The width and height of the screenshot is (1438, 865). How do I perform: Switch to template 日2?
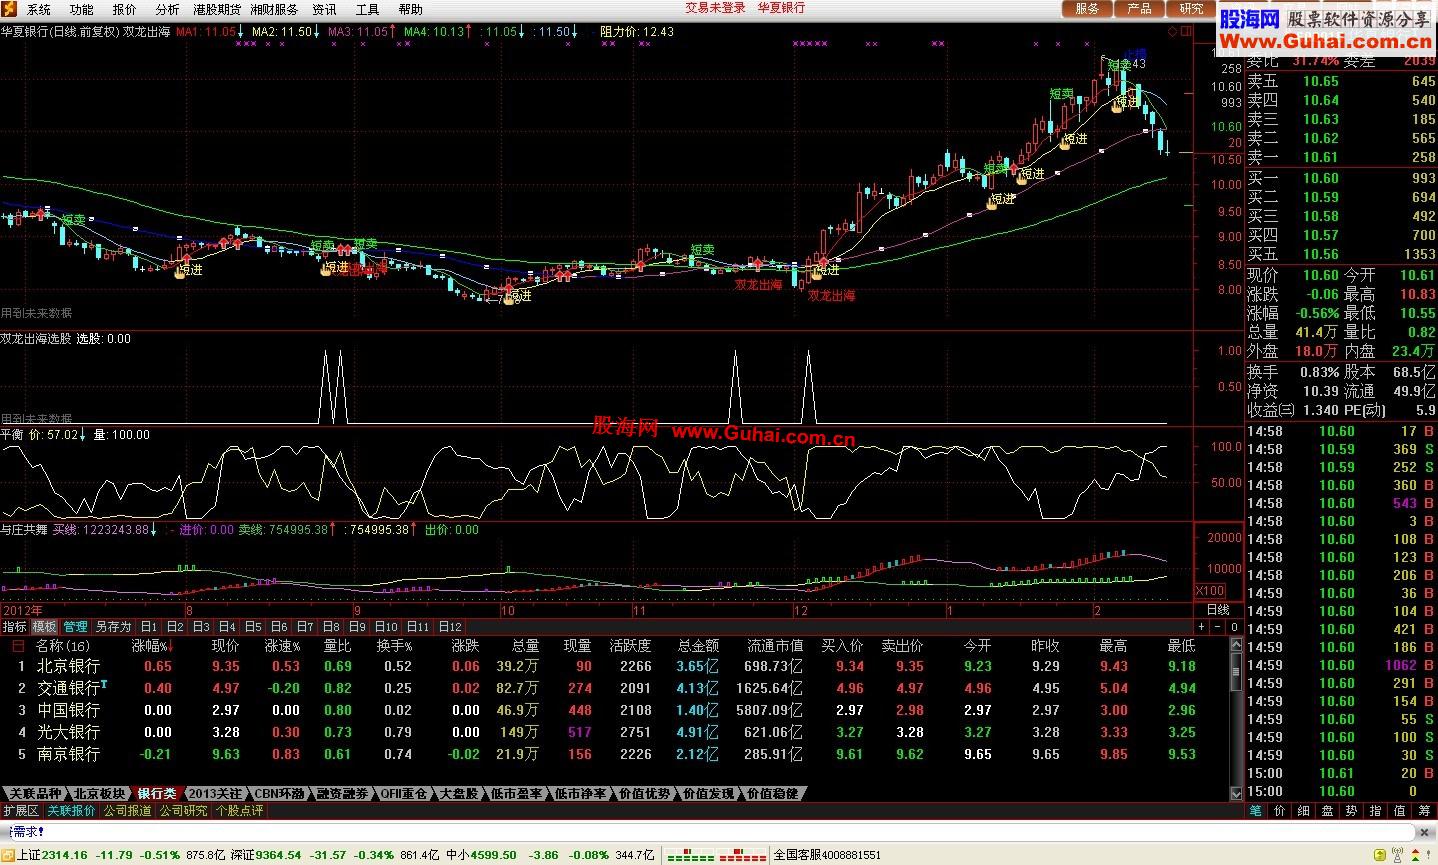tap(175, 627)
